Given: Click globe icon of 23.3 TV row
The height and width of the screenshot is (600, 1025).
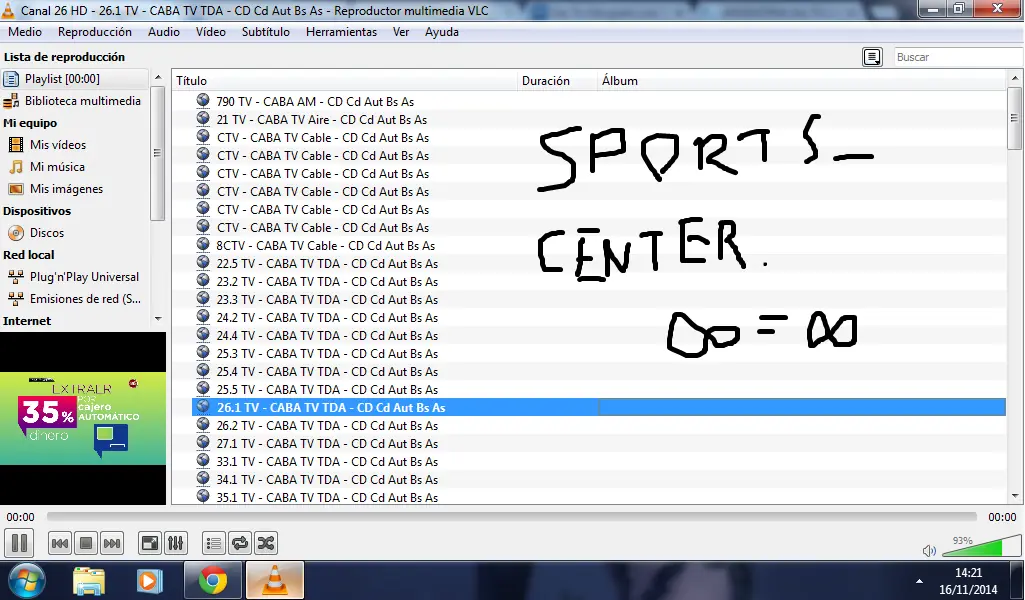Looking at the screenshot, I should [x=203, y=299].
